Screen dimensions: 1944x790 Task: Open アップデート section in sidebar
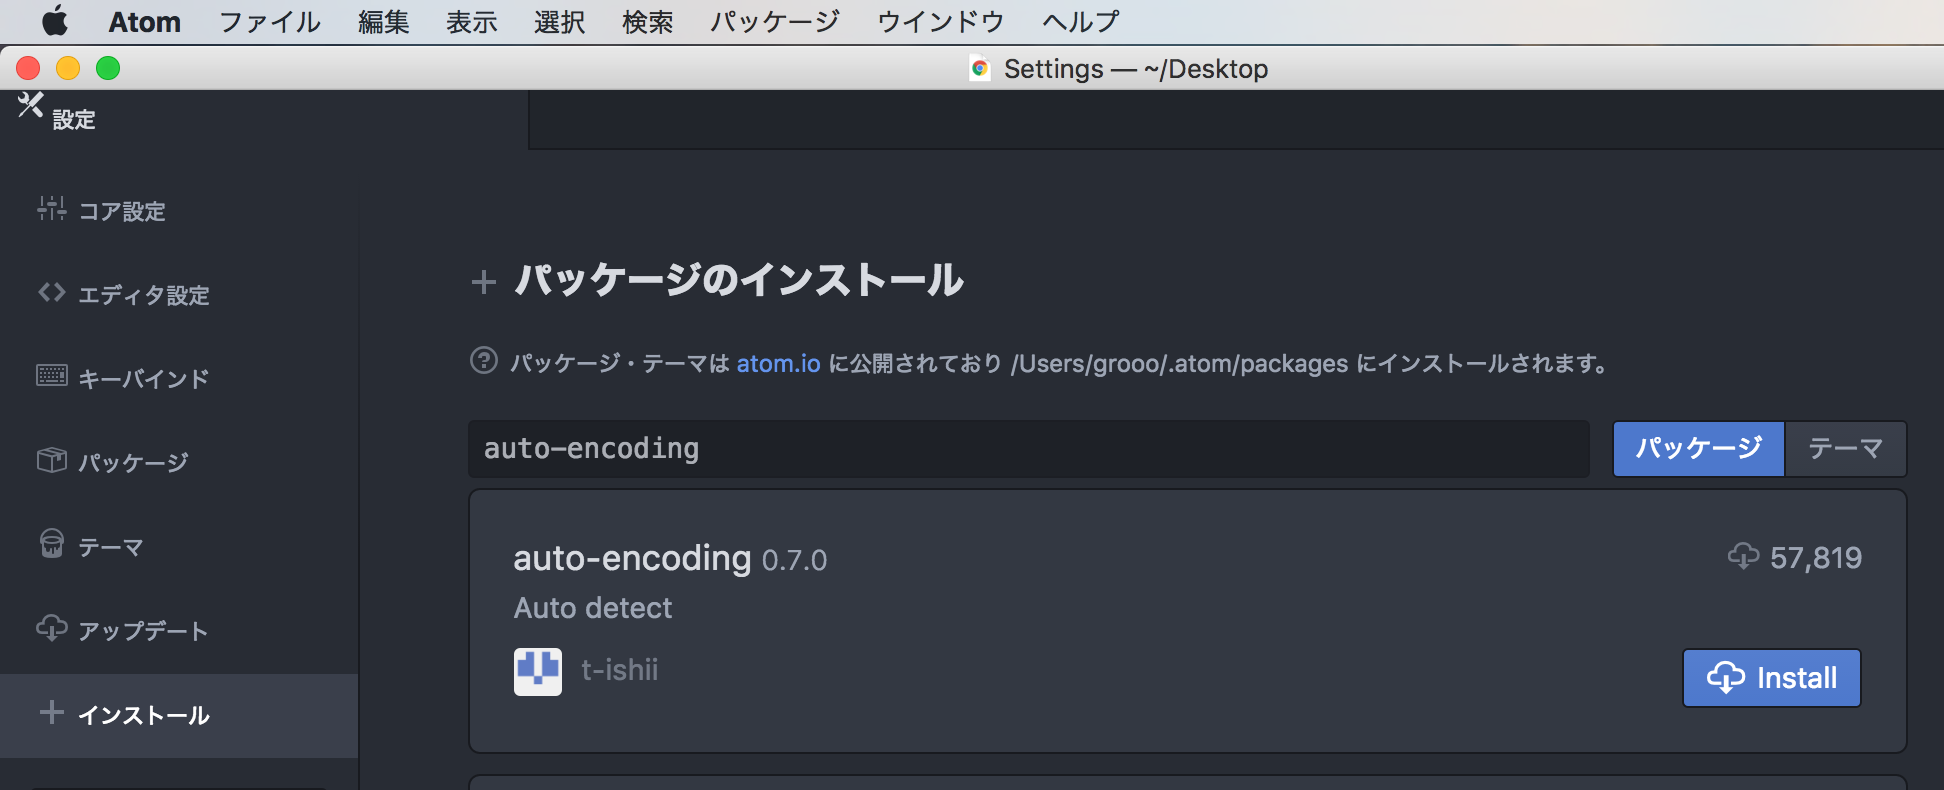coord(179,631)
